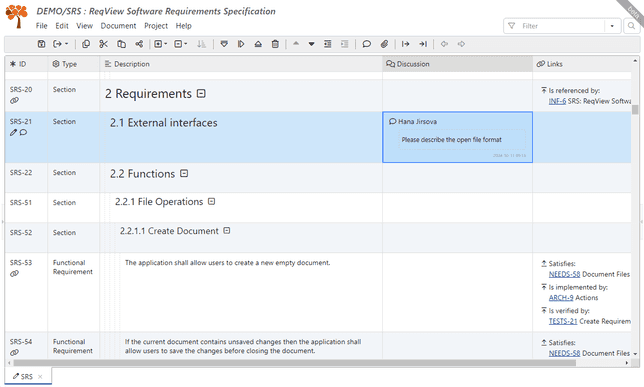This screenshot has height=387, width=644.
Task: Select Hana Jirsova's comment in Discussion
Action: point(458,137)
